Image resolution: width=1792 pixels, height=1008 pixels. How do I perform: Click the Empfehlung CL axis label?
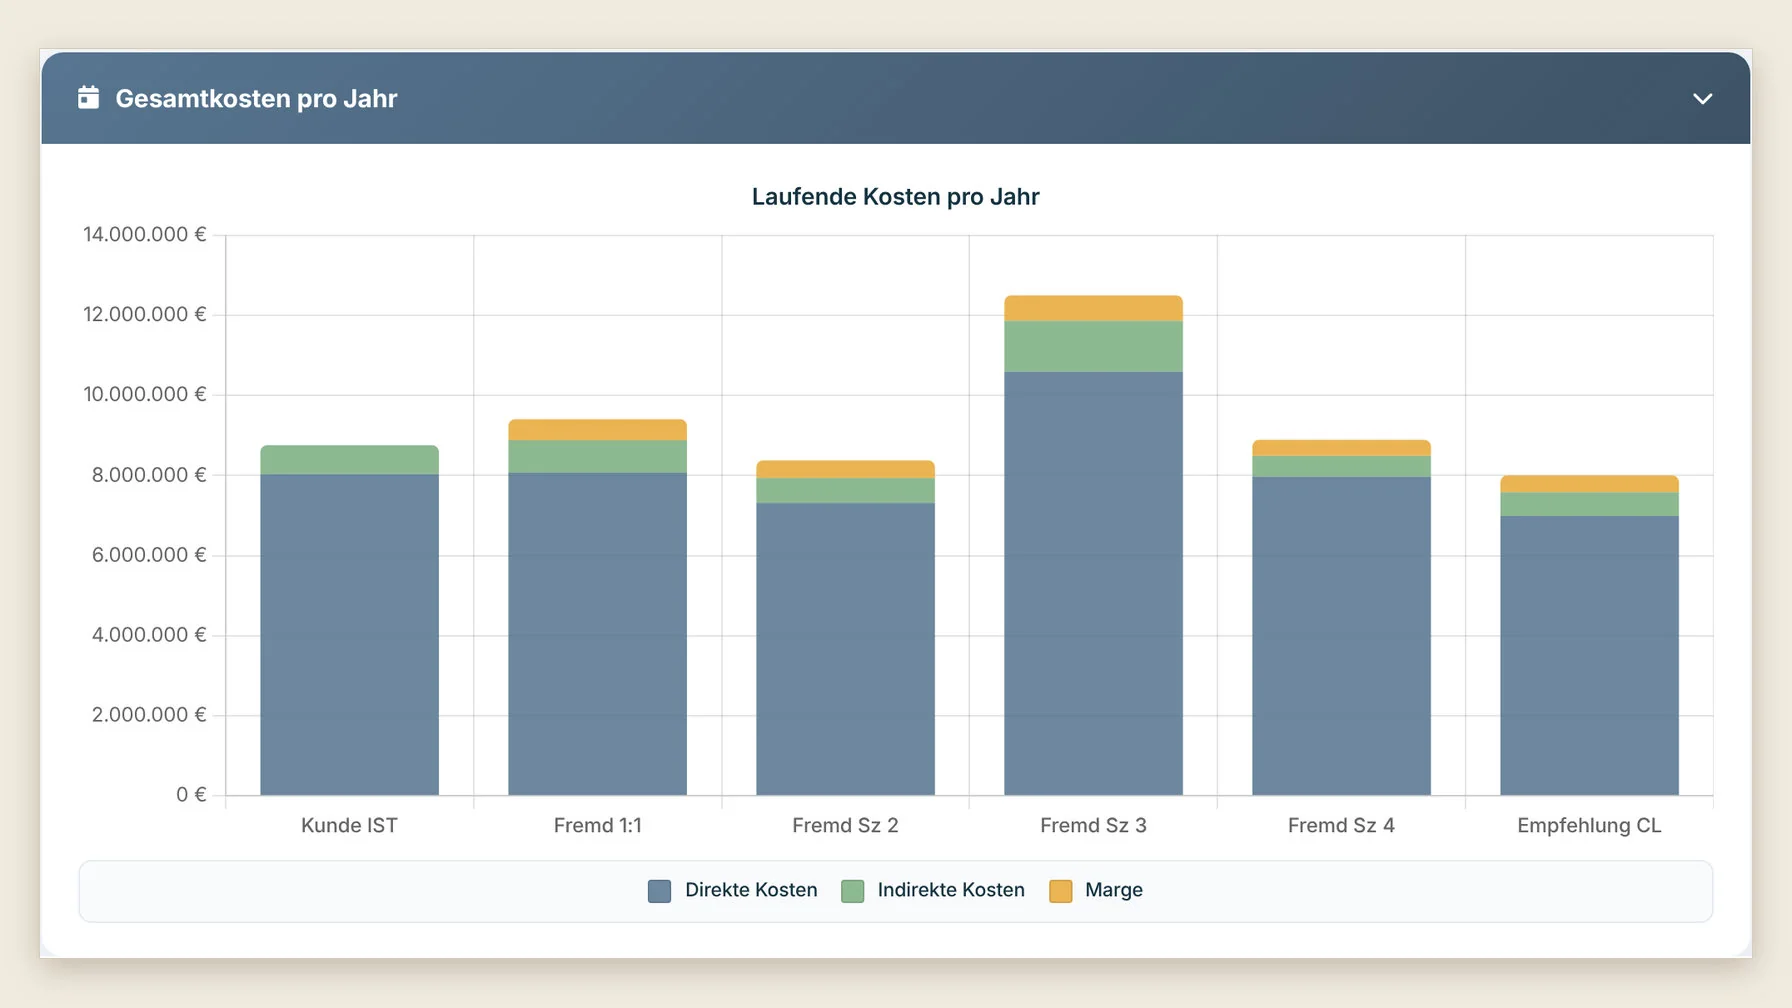click(1589, 825)
